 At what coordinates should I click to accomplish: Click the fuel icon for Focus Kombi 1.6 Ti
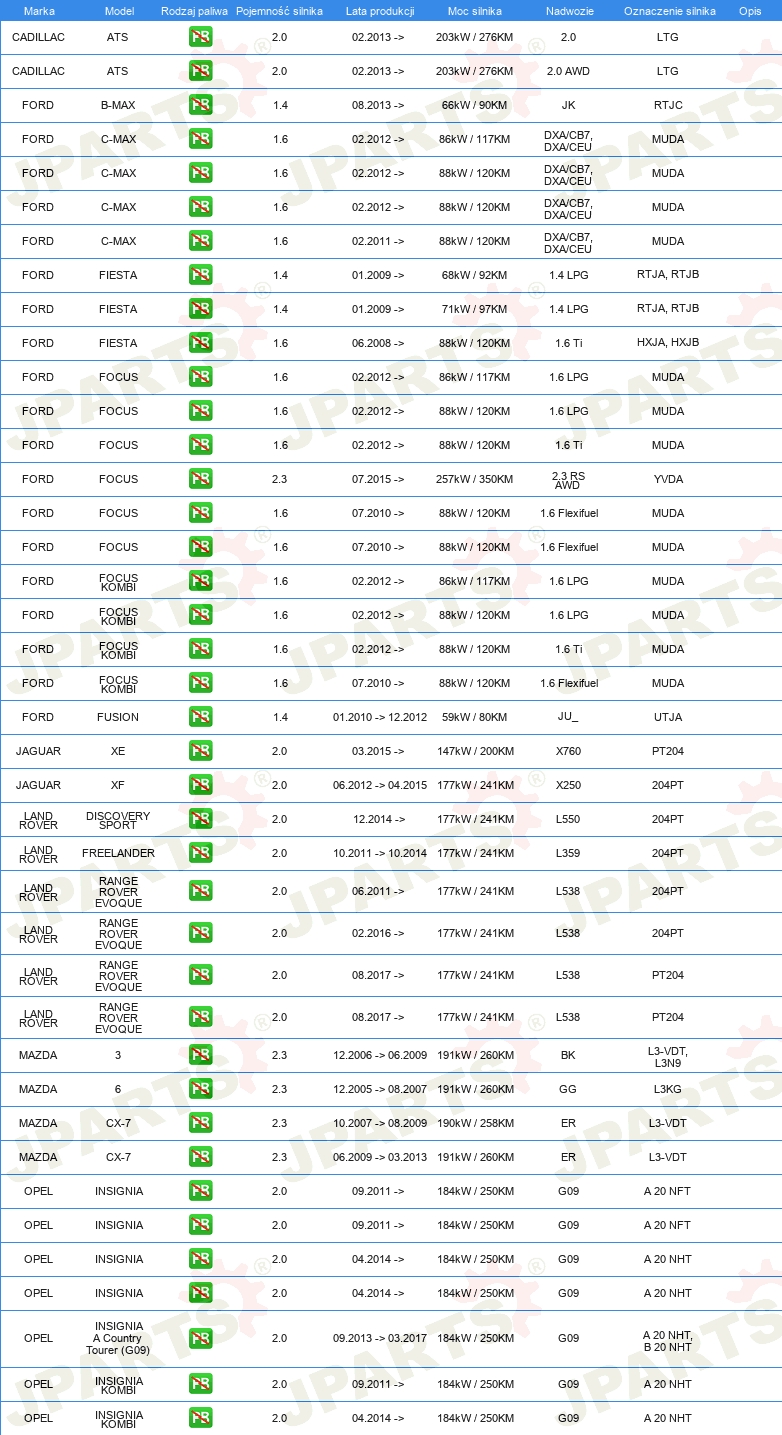(x=200, y=649)
